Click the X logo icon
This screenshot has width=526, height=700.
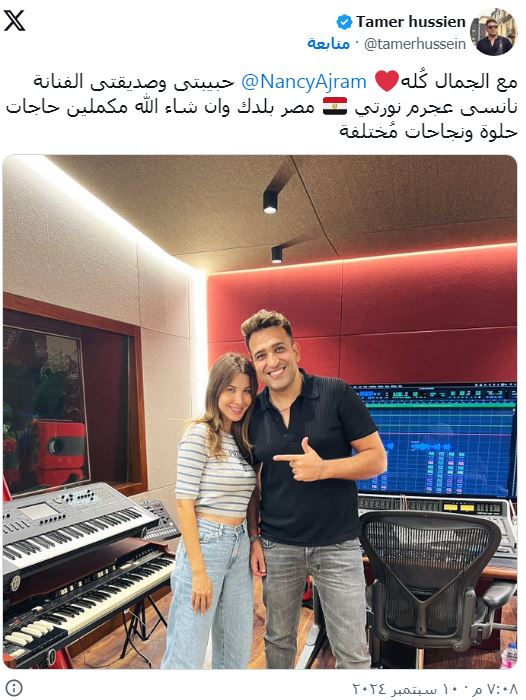point(14,21)
